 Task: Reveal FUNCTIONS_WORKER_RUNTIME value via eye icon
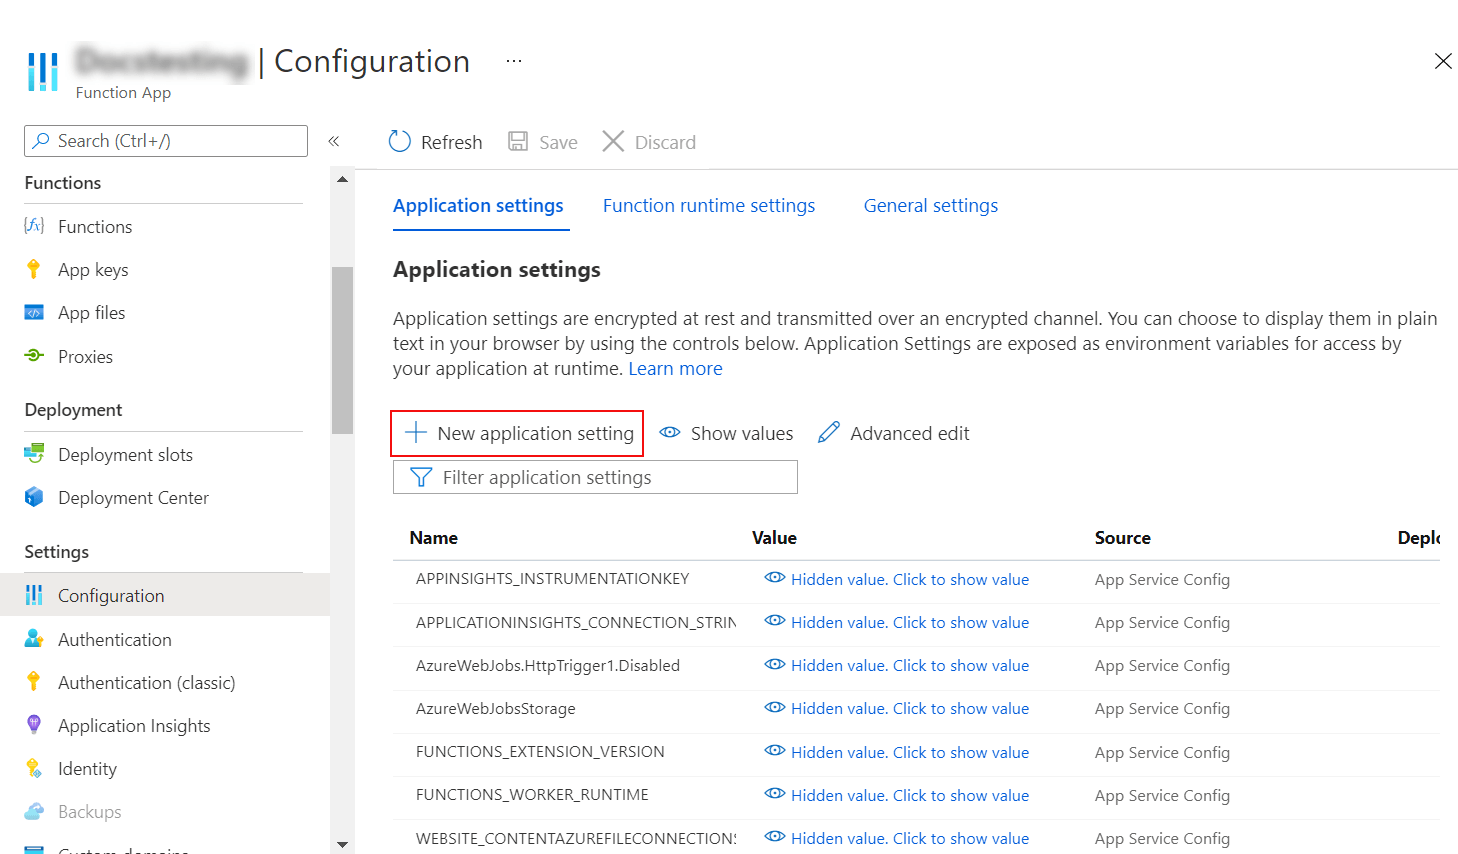[774, 794]
